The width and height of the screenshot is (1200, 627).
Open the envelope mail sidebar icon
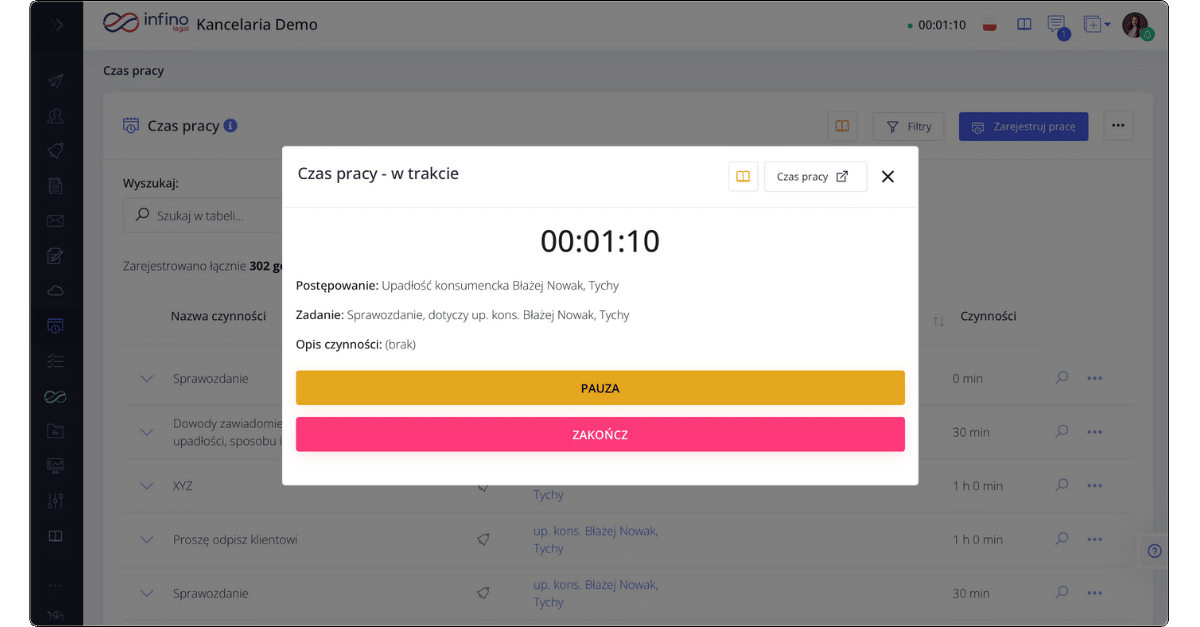pyautogui.click(x=56, y=221)
